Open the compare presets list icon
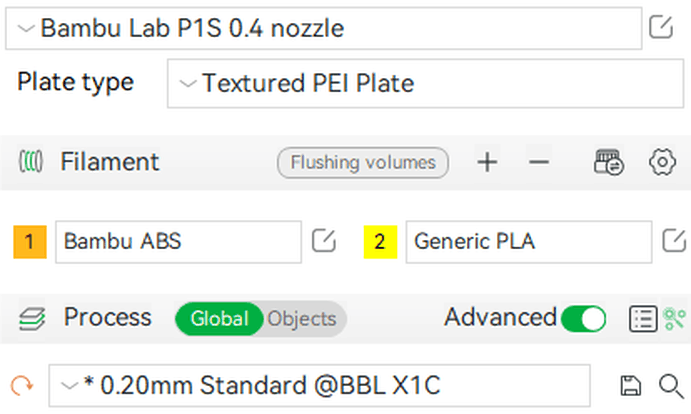Image resolution: width=691 pixels, height=414 pixels. [643, 318]
